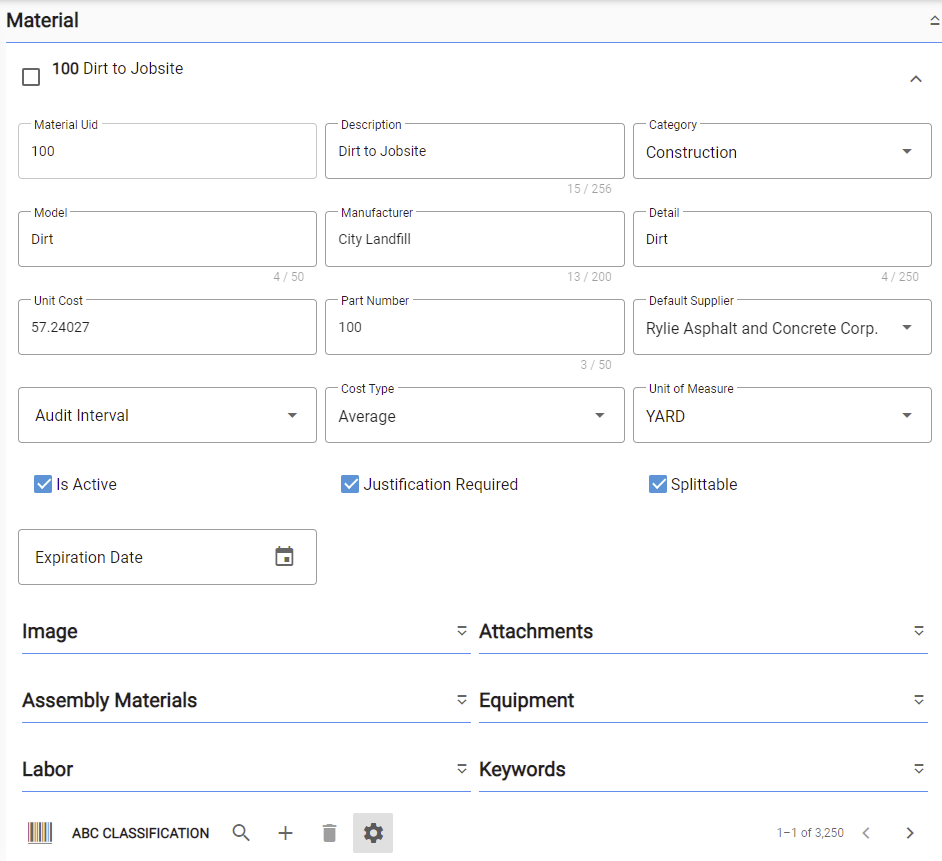Click into the Unit Cost field
Viewport: 942px width, 861px height.
pos(167,327)
